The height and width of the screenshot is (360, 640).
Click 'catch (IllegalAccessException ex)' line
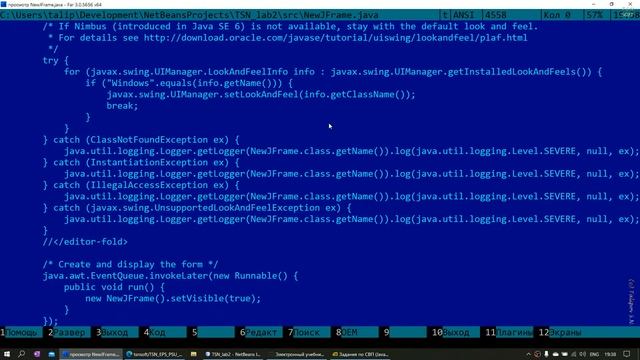point(141,185)
